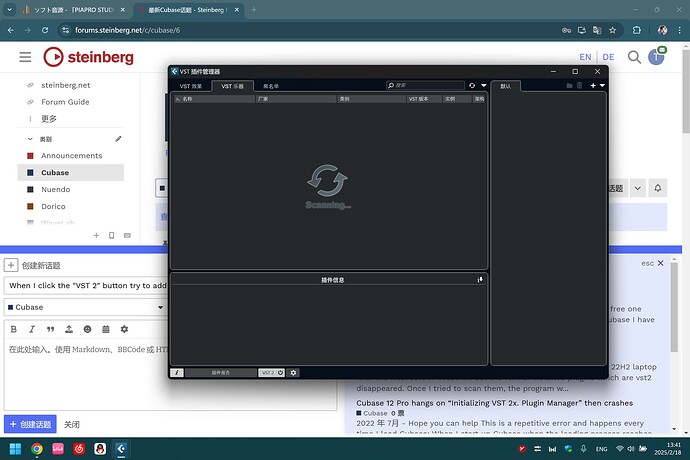Open composer options gear
Screen dimensions: 690x460
(x=125, y=329)
